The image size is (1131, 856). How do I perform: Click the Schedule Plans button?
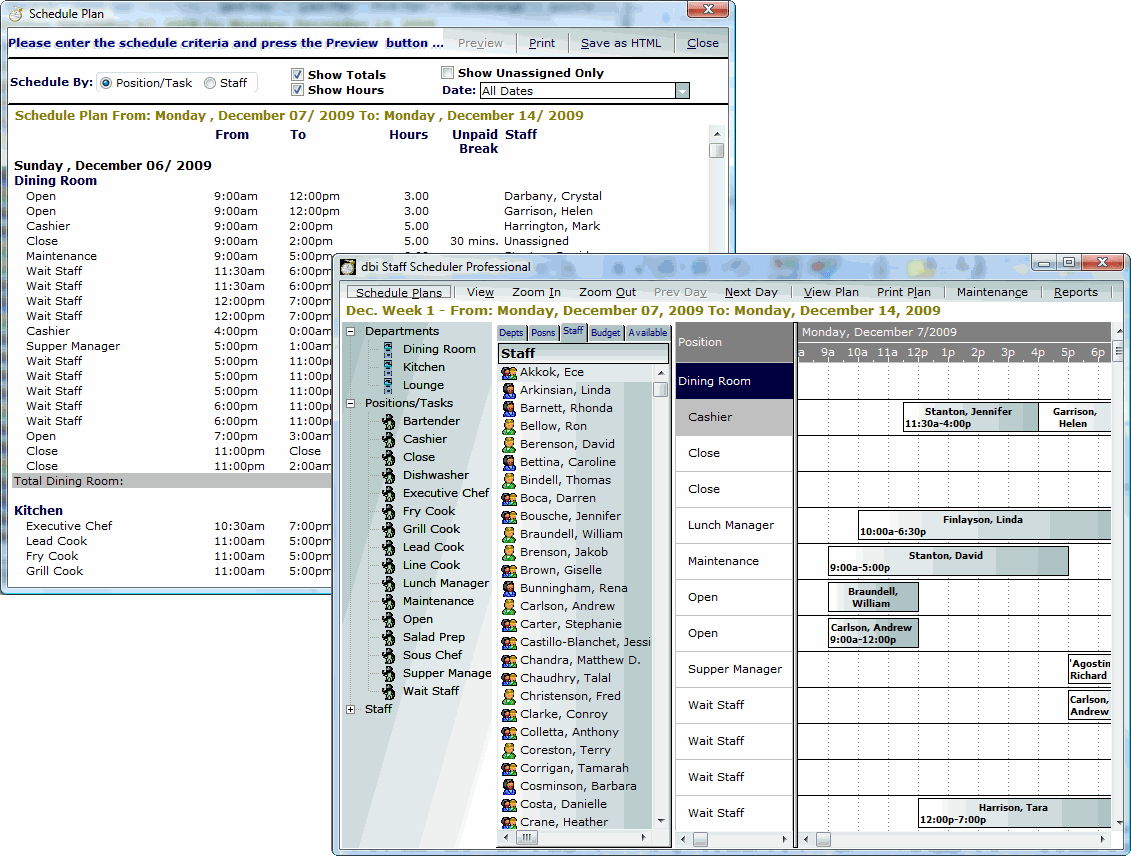pyautogui.click(x=399, y=292)
